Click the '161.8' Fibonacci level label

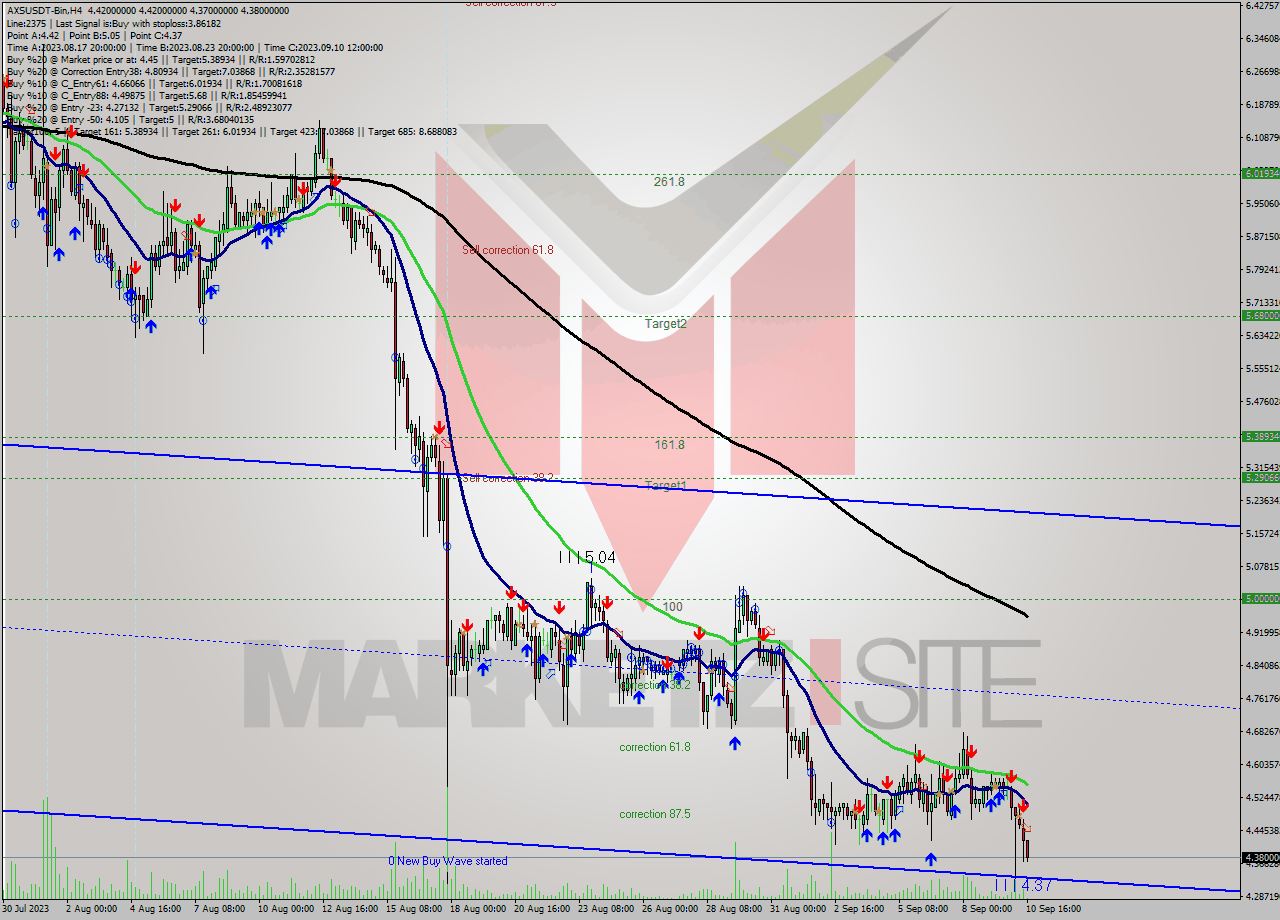click(x=669, y=445)
